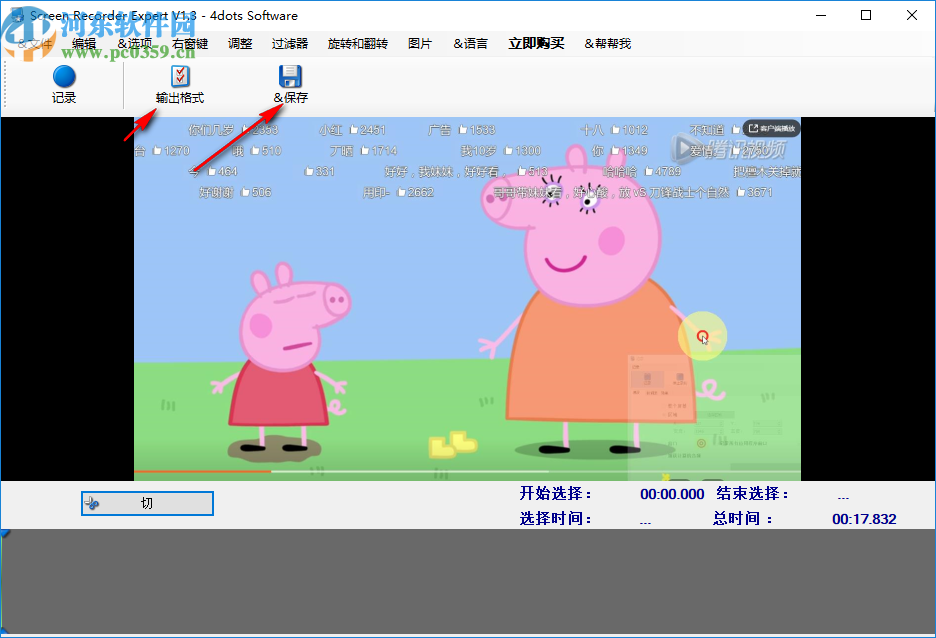The image size is (936, 638).
Task: Click the 立即购买 buy now menu entry
Action: coord(537,43)
